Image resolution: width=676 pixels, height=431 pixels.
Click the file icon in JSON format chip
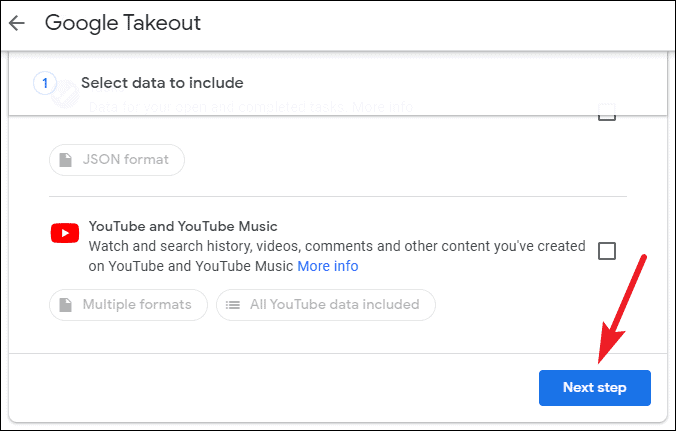point(66,159)
